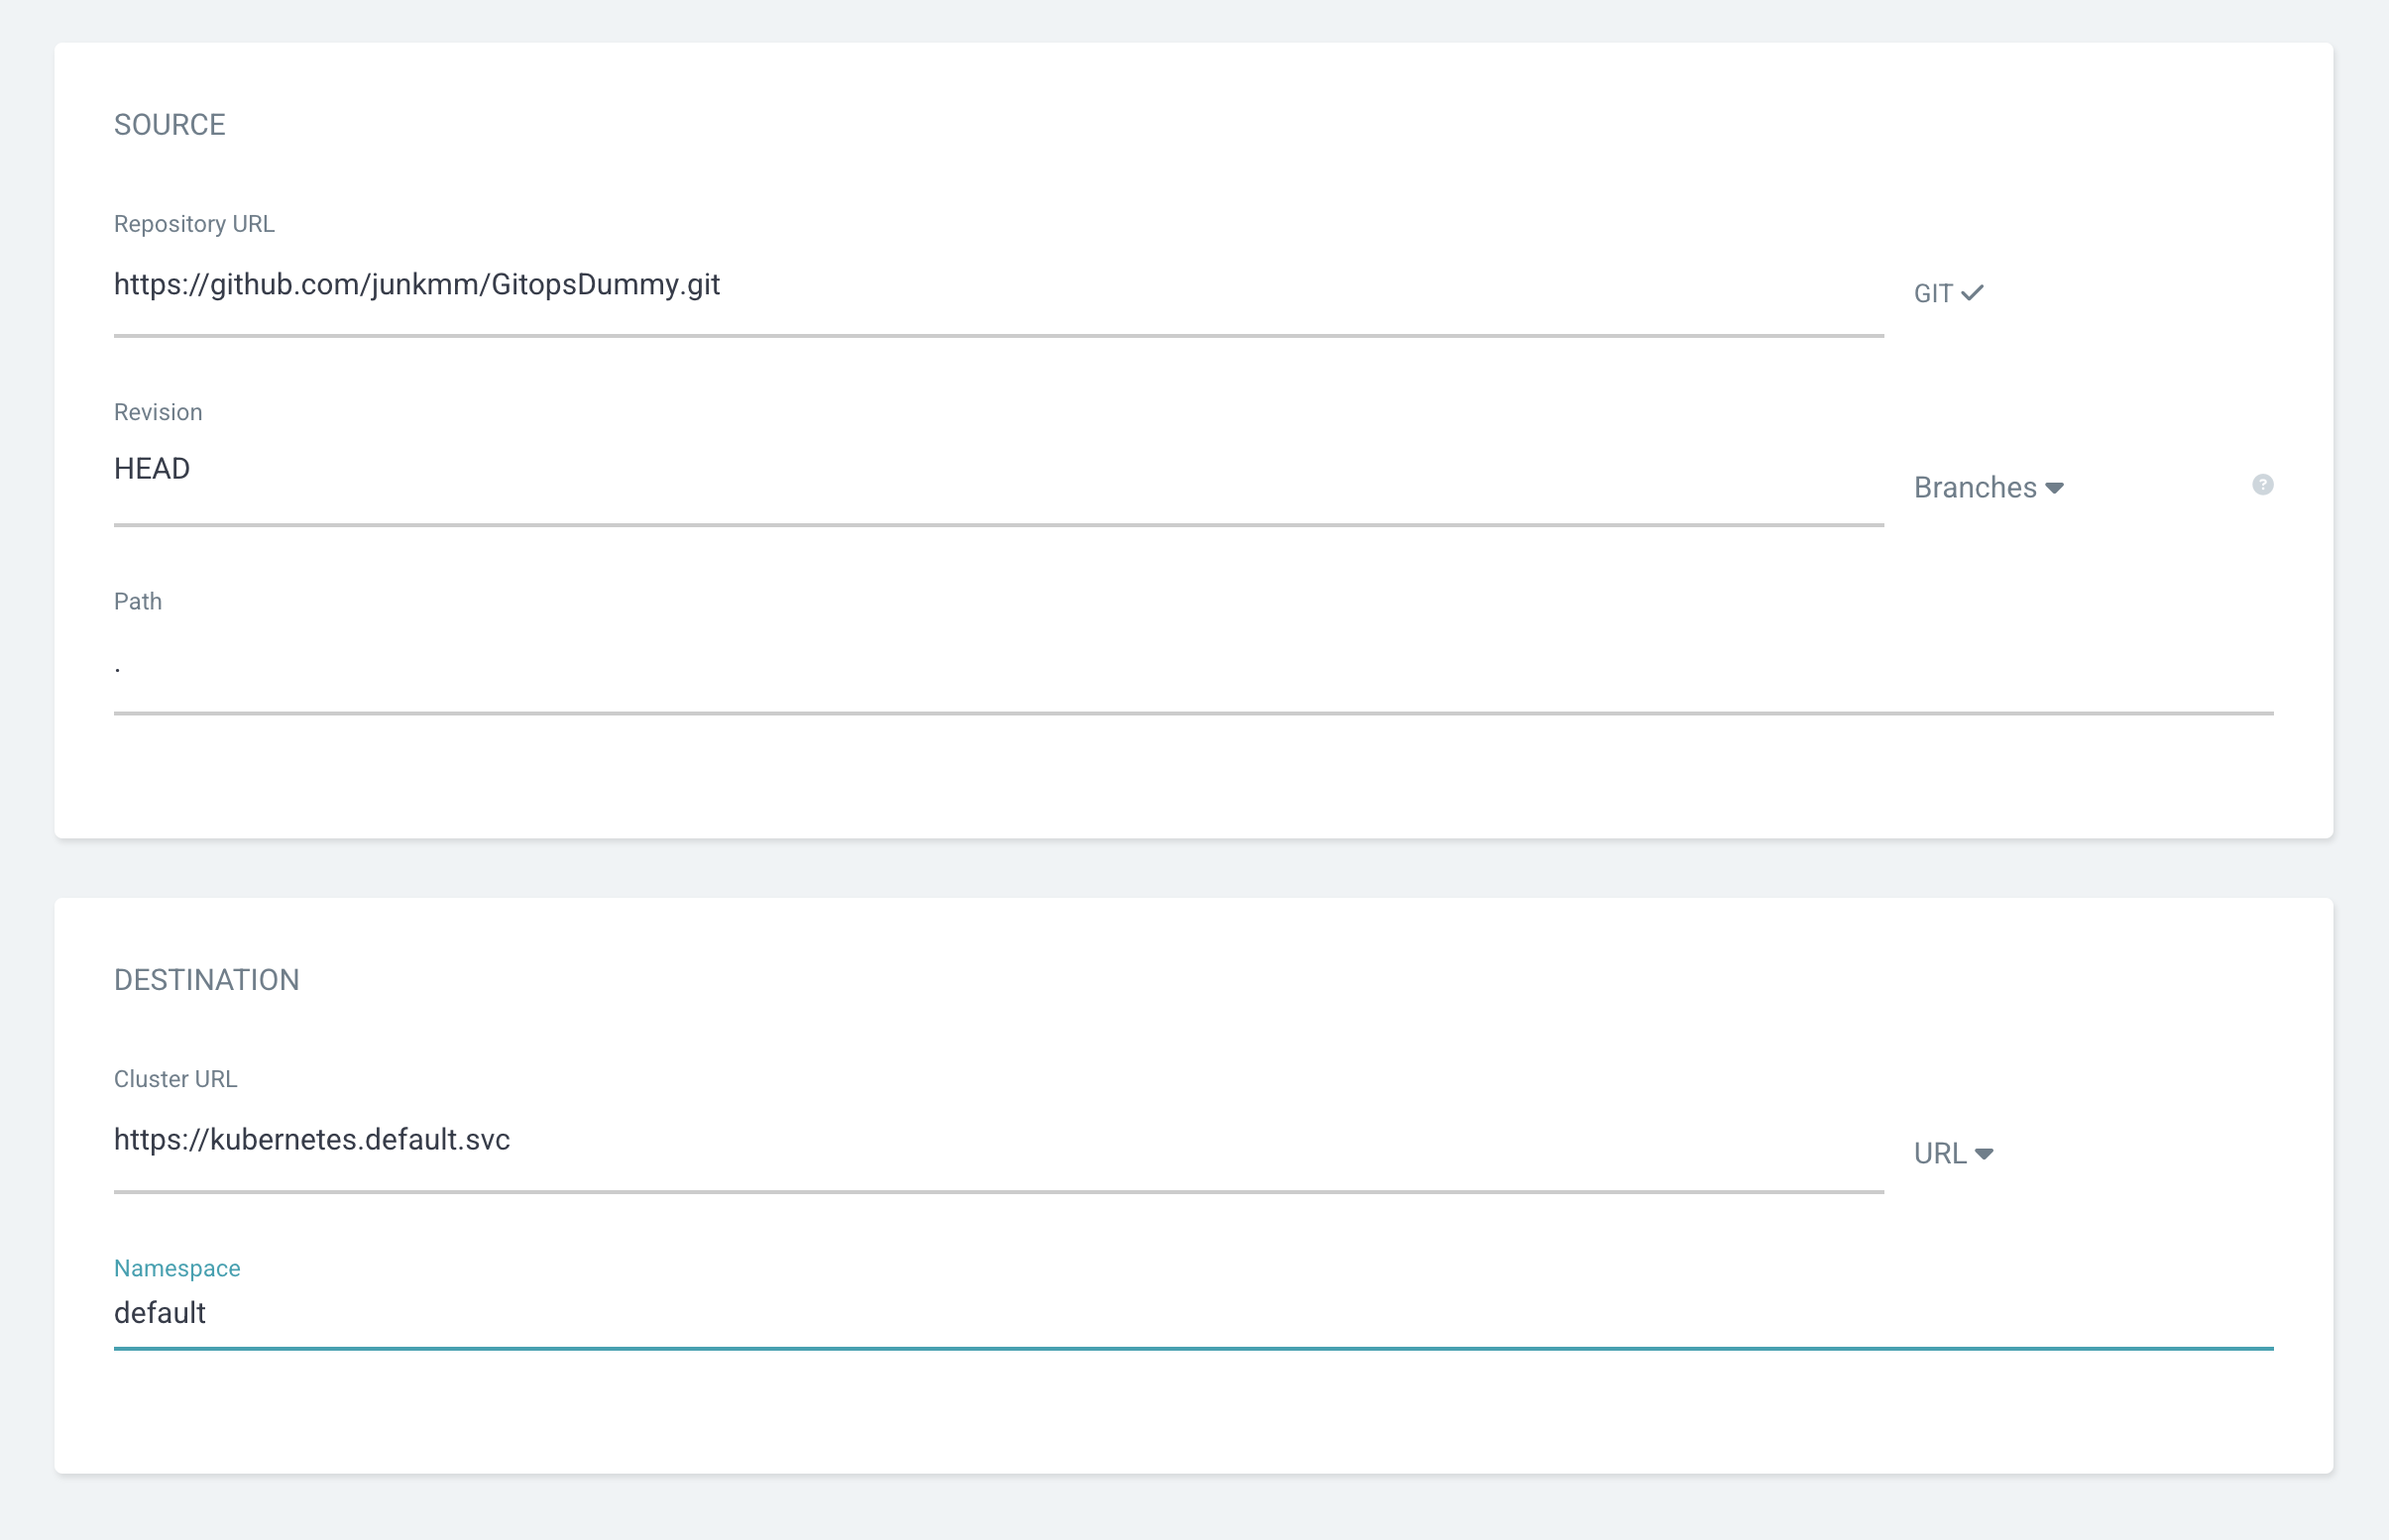
Task: Click the Cluster URL field label
Action: click(176, 1079)
